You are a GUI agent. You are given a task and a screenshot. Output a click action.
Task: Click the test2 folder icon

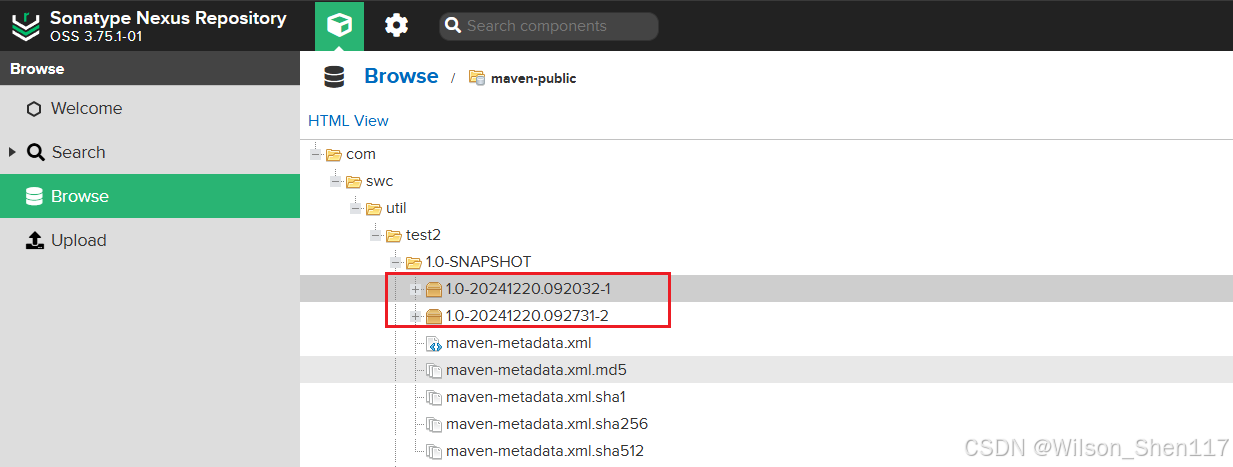(394, 235)
